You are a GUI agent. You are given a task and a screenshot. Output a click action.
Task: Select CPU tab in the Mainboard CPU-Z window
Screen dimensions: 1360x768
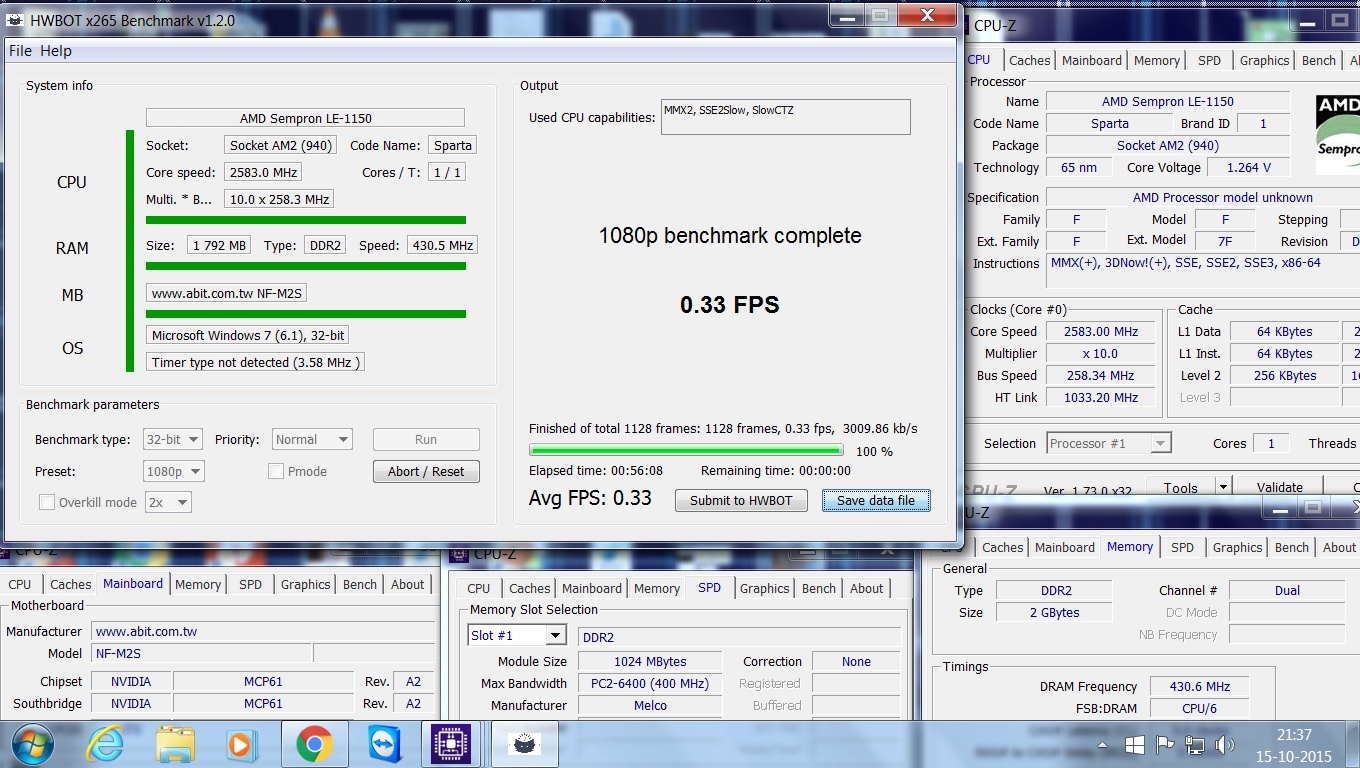20,584
